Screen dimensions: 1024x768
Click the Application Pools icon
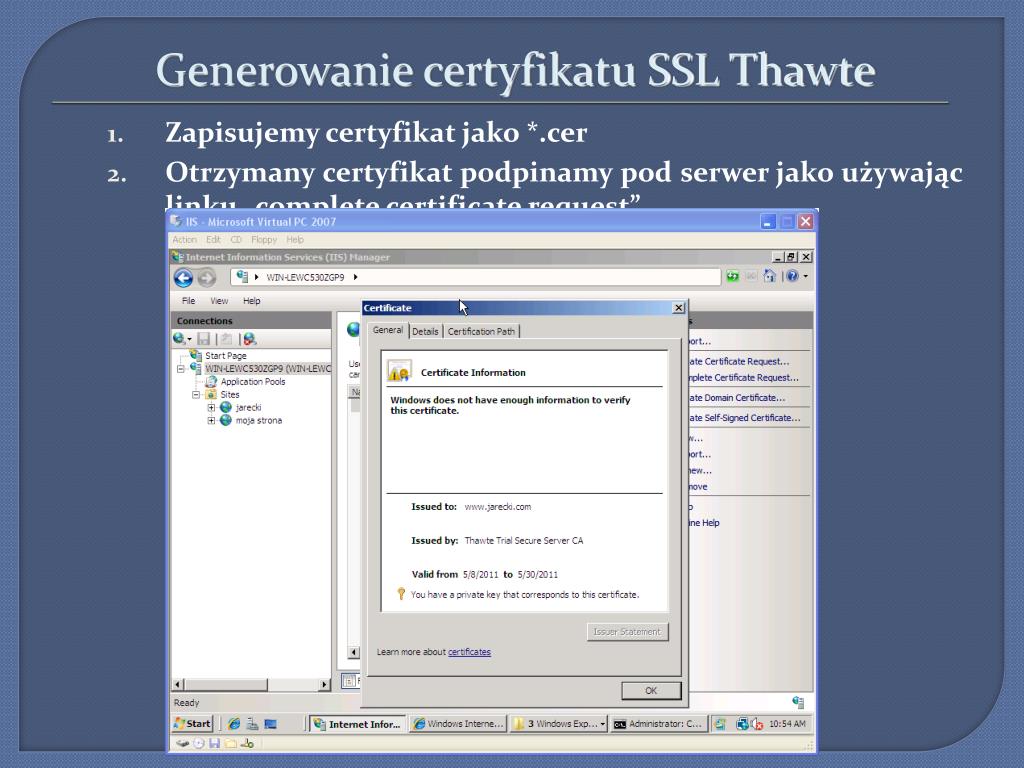(x=212, y=381)
